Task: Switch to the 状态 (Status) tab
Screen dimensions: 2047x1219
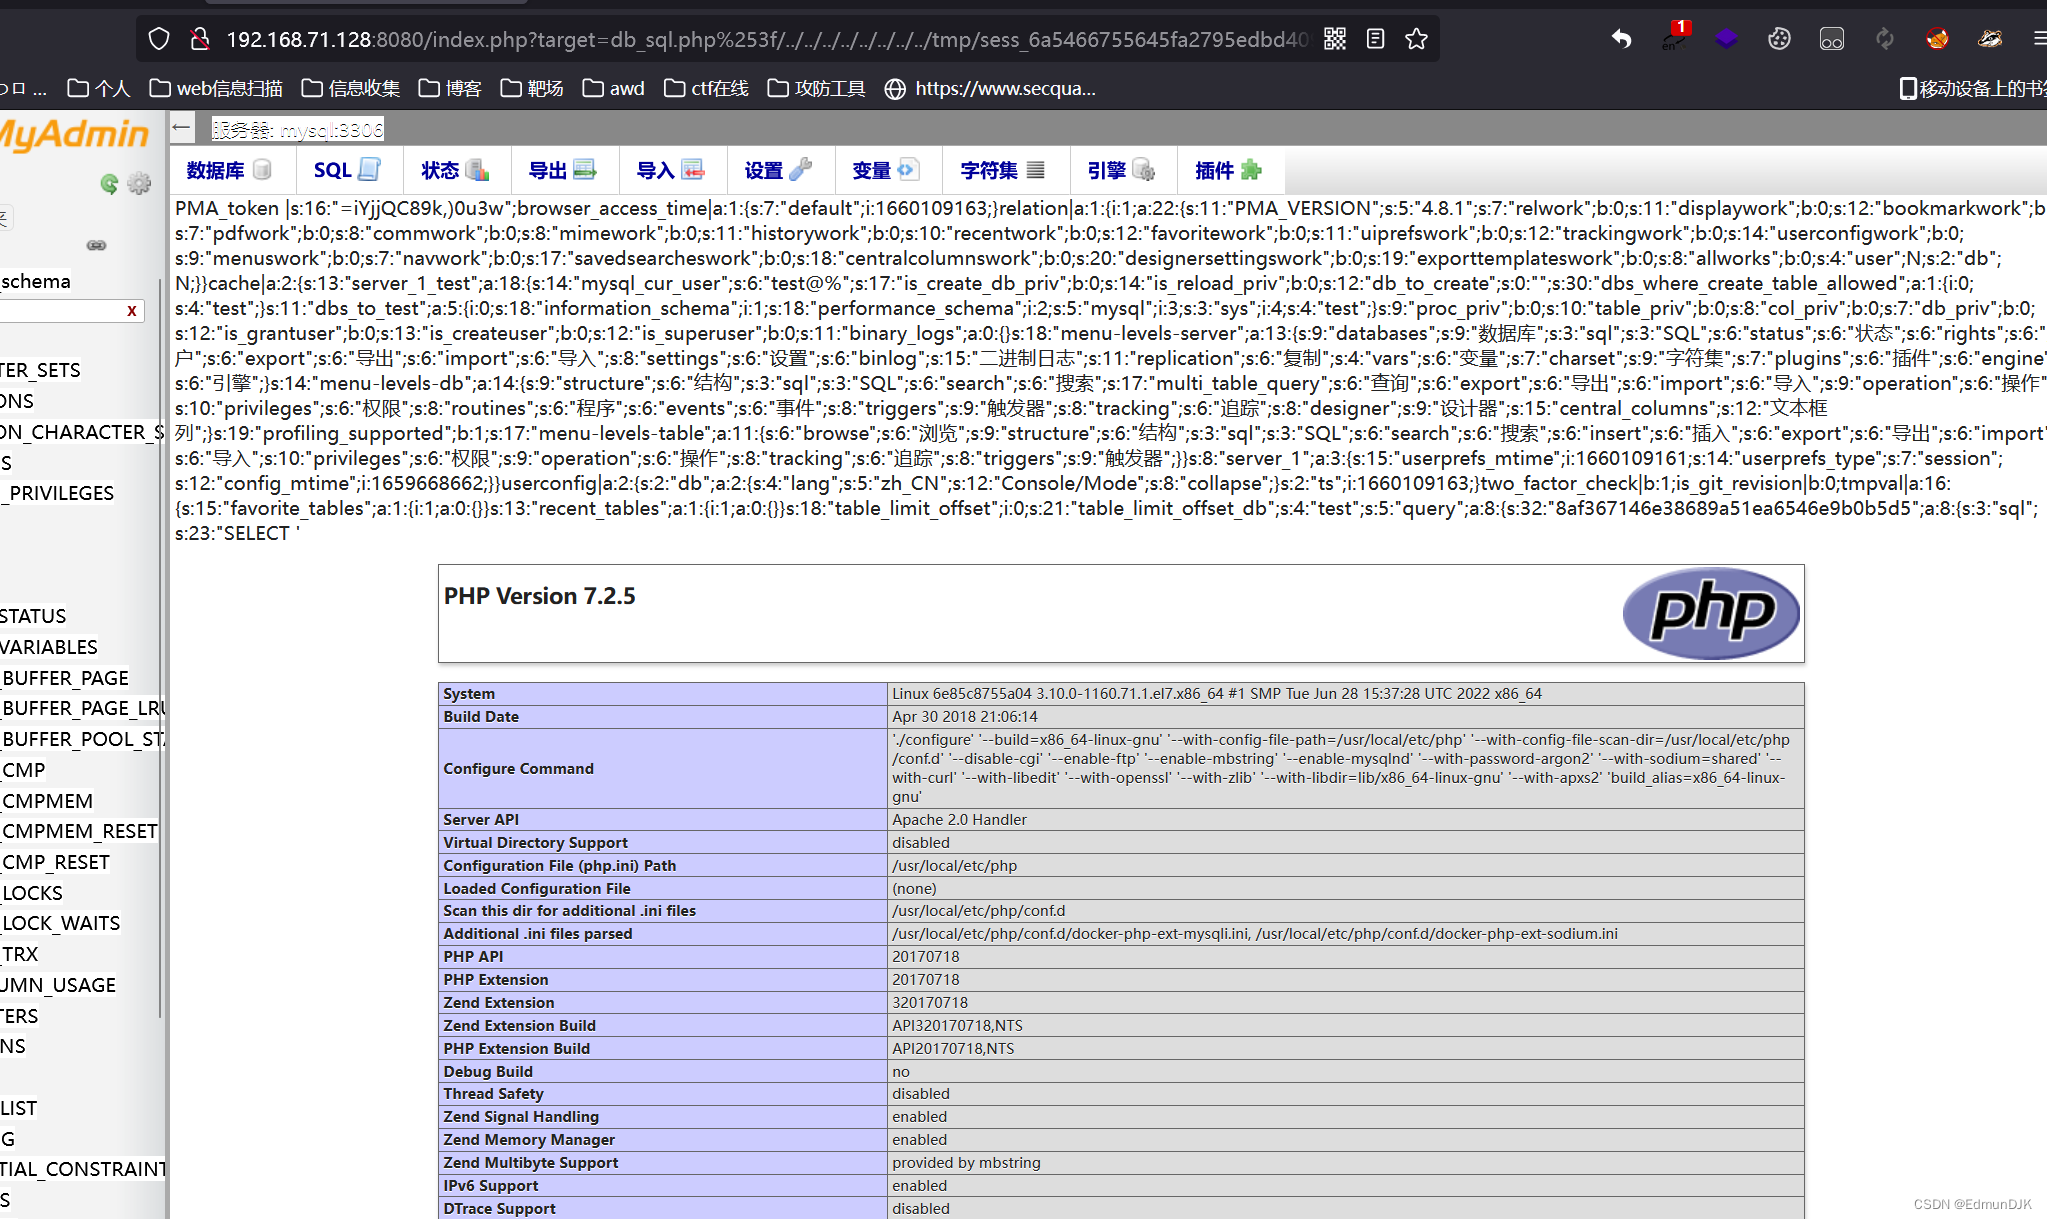Action: (455, 170)
